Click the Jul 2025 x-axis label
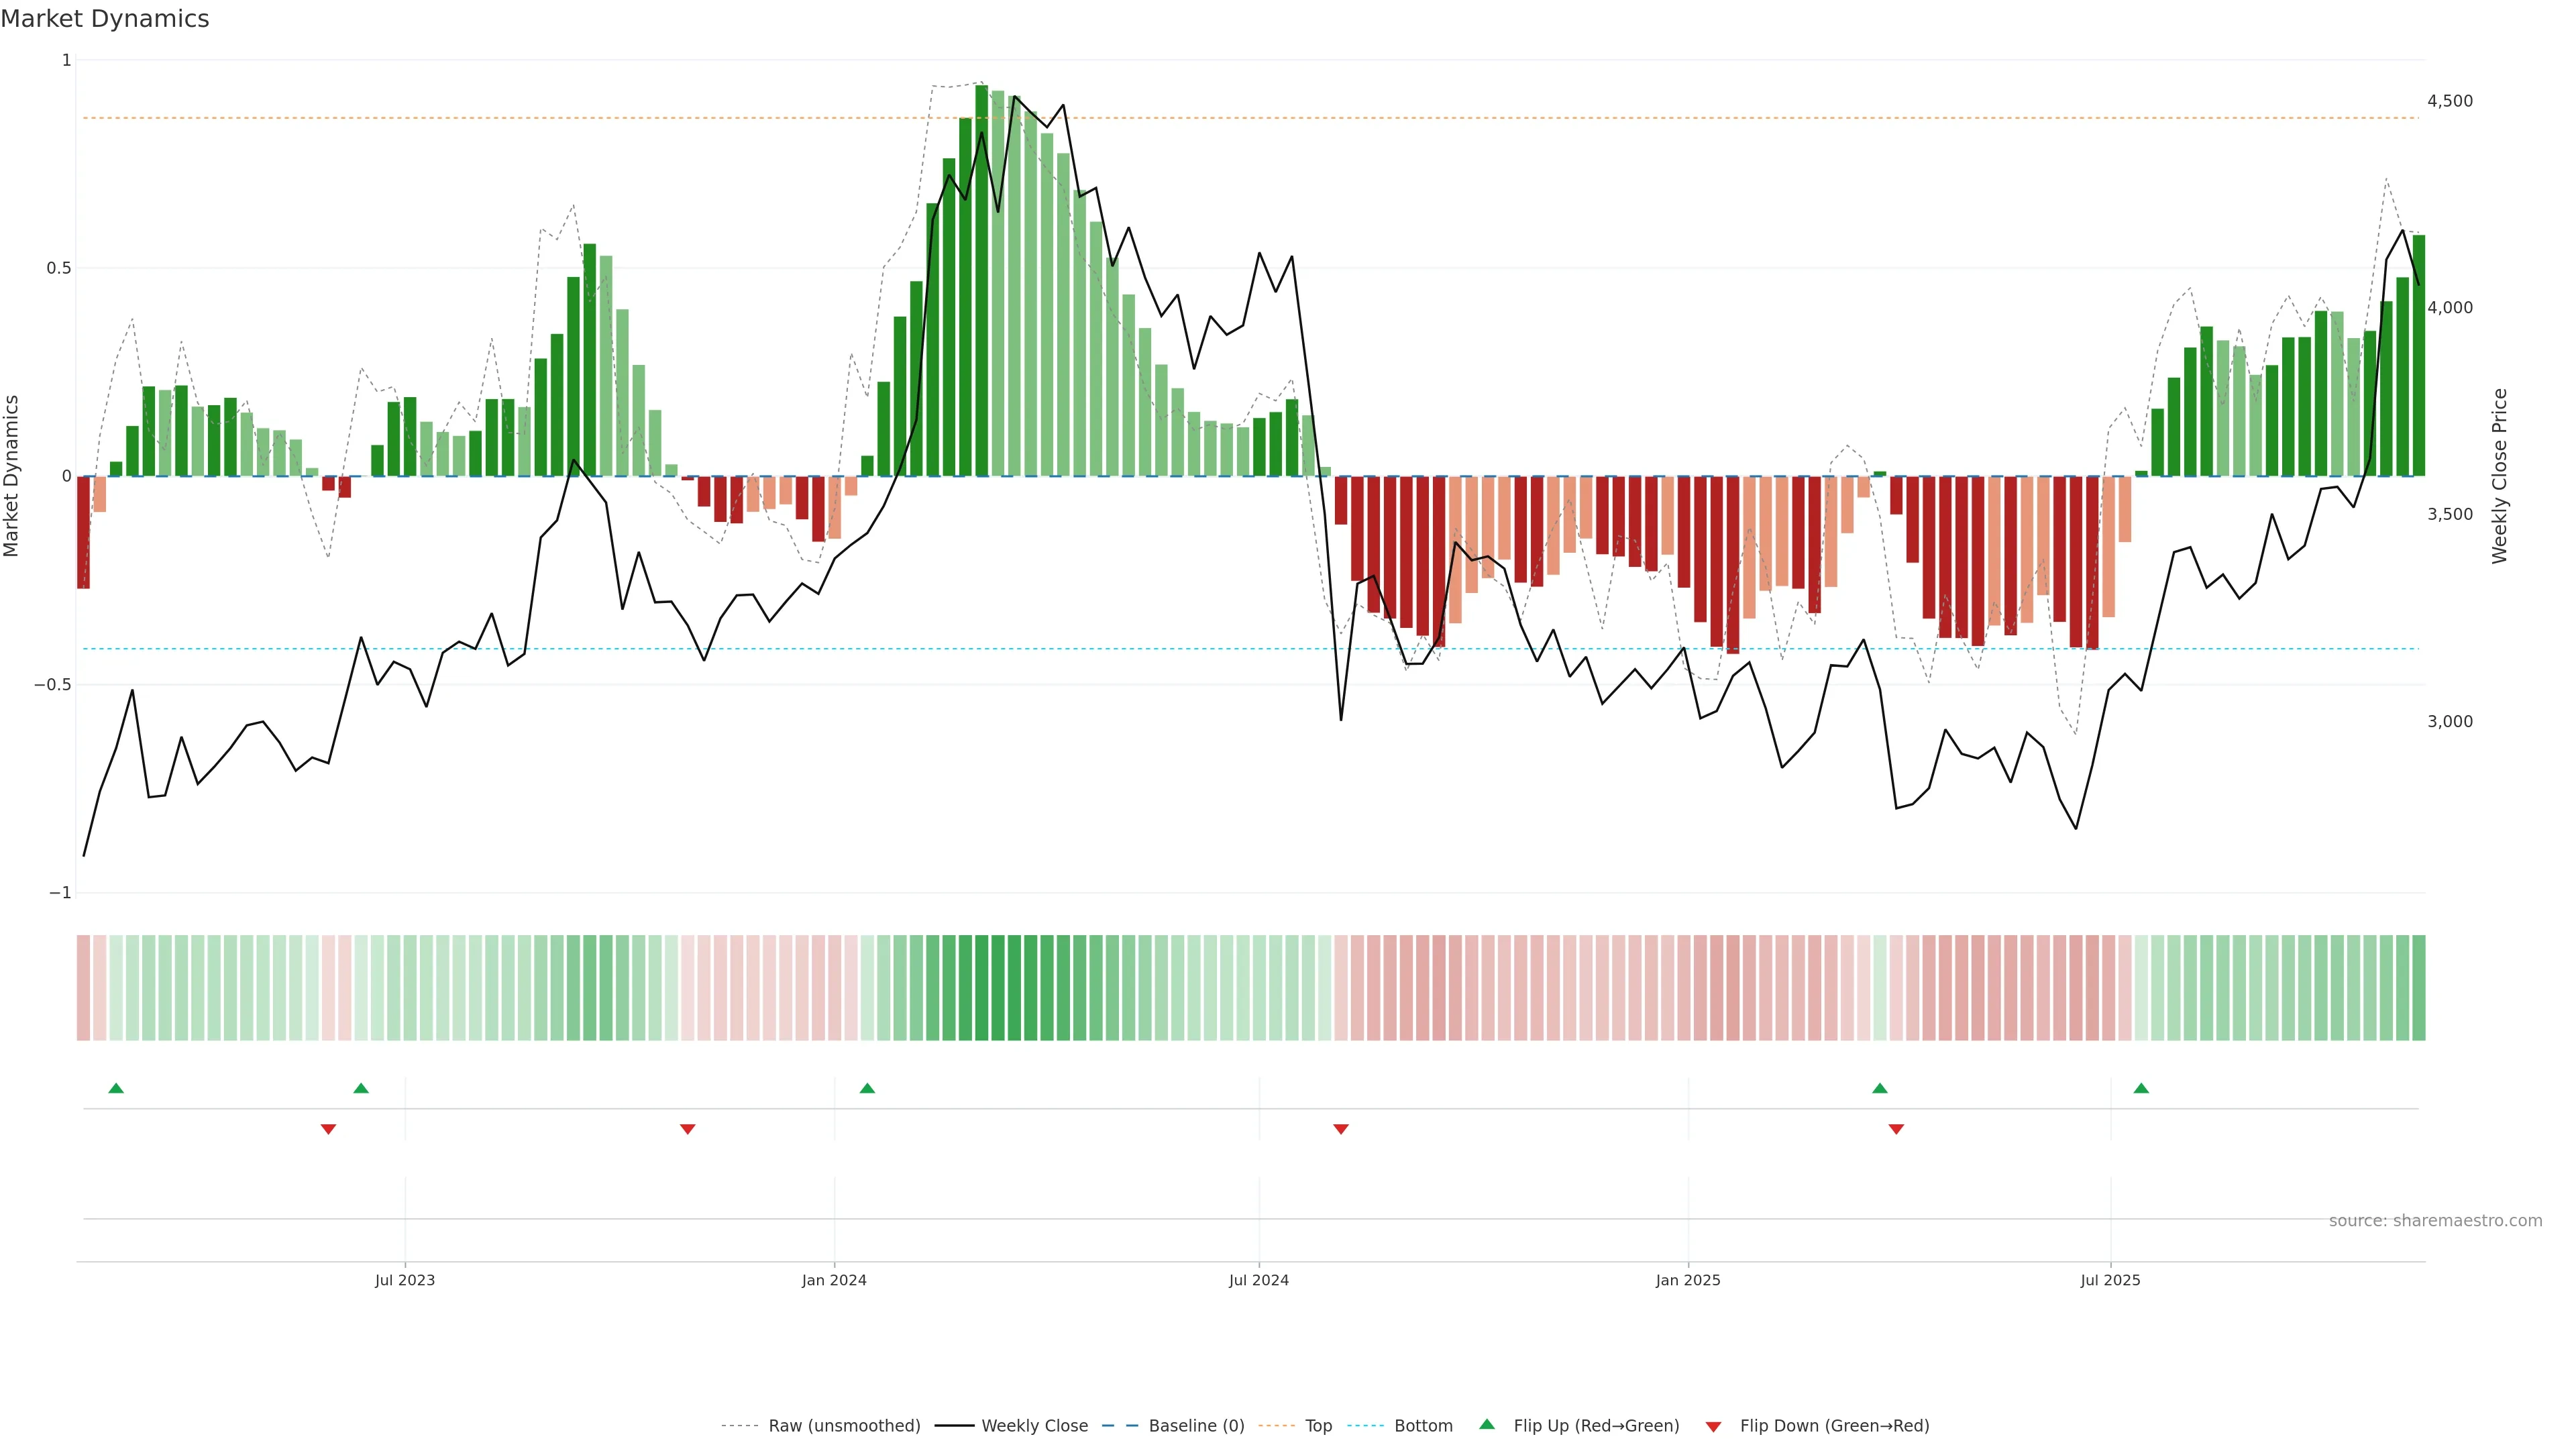 (x=2110, y=1280)
